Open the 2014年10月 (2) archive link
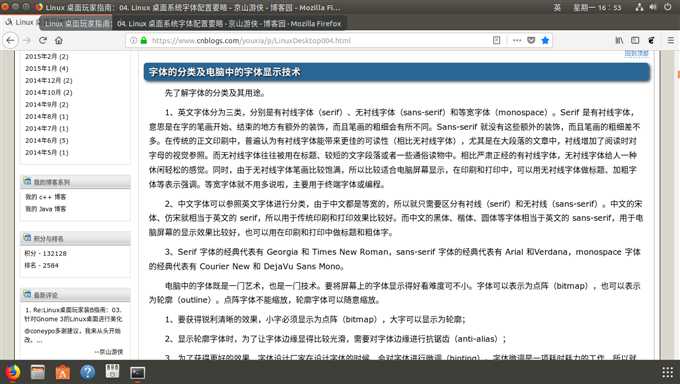680x384 pixels. coord(49,92)
